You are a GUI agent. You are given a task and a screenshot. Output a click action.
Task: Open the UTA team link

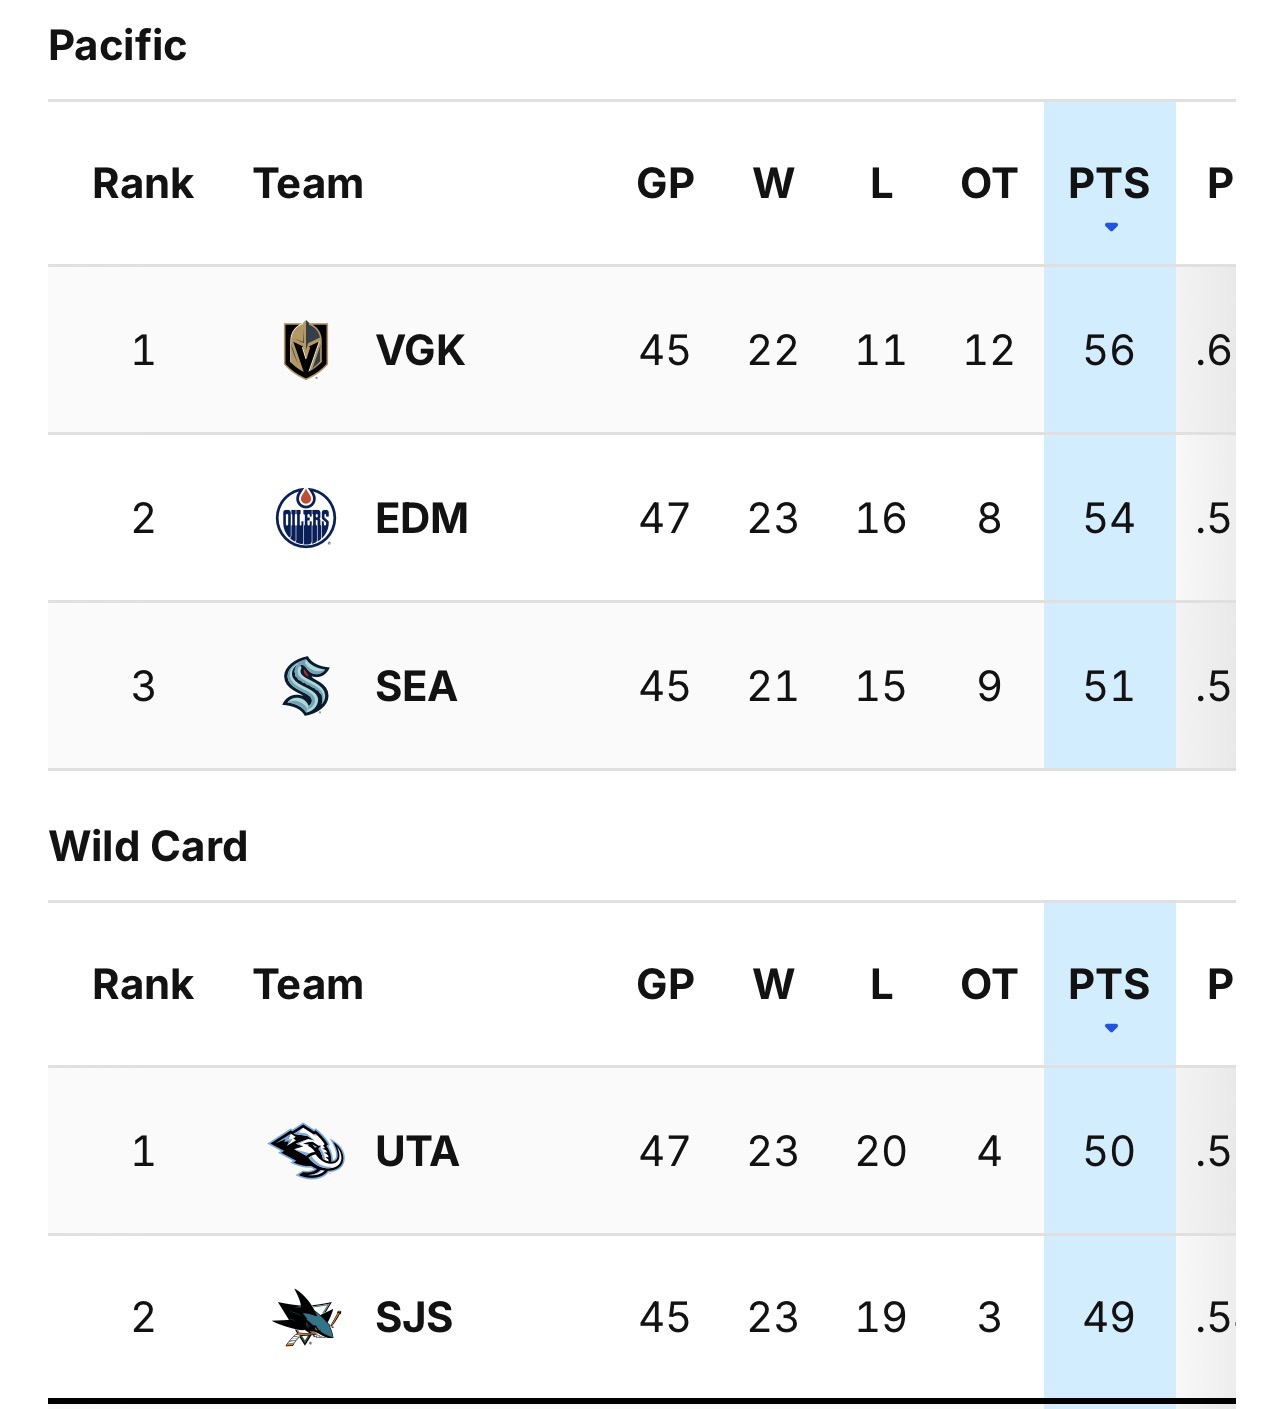coord(417,1152)
